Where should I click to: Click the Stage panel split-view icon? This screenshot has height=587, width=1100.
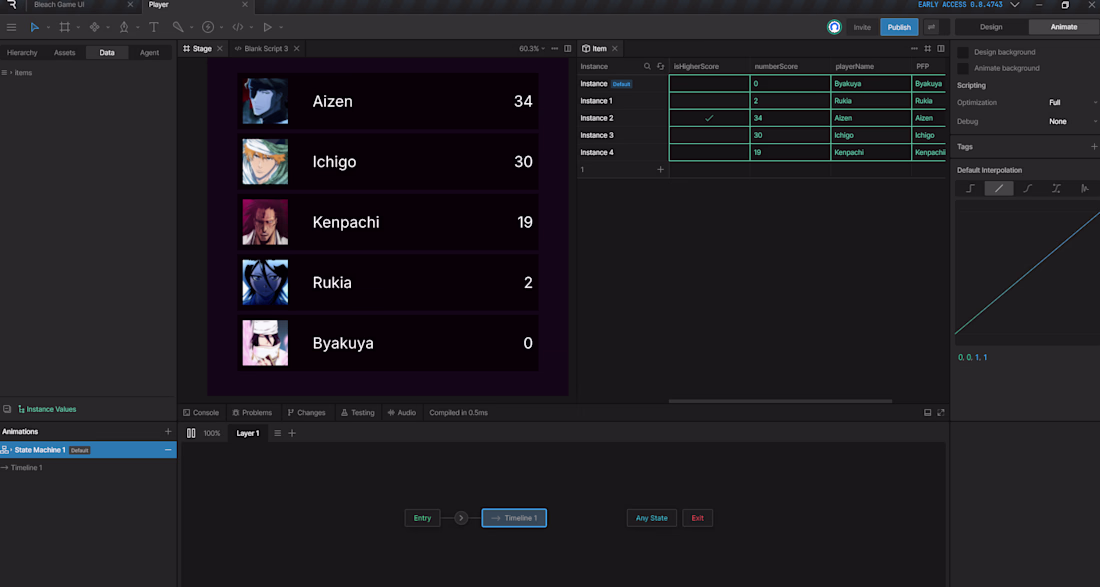click(x=568, y=49)
